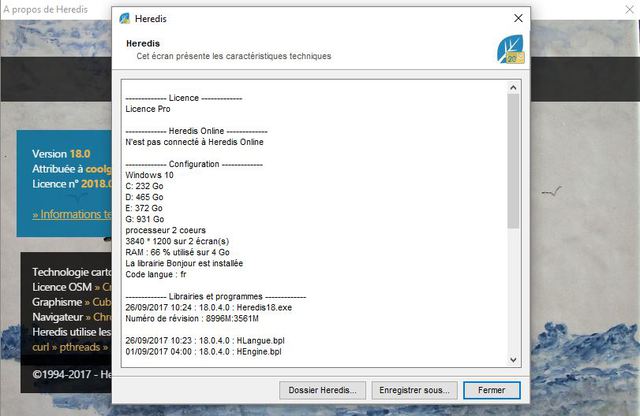640x416 pixels.
Task: Click the ©1994-2017 copyright text
Action: click(x=72, y=374)
